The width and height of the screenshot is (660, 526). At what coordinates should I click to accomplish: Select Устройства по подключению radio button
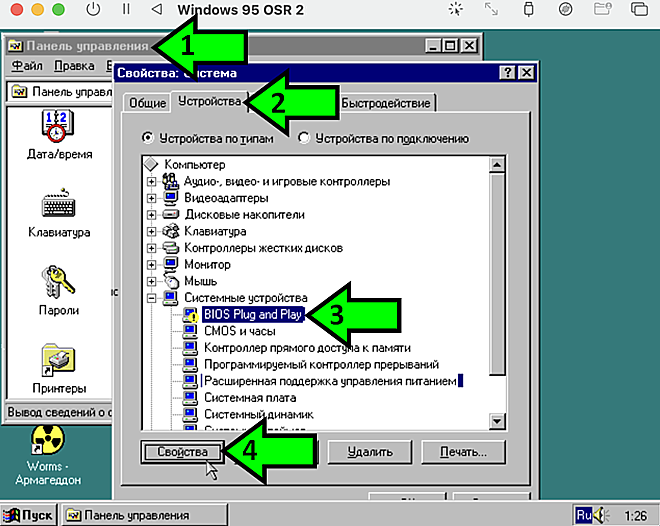pyautogui.click(x=304, y=138)
